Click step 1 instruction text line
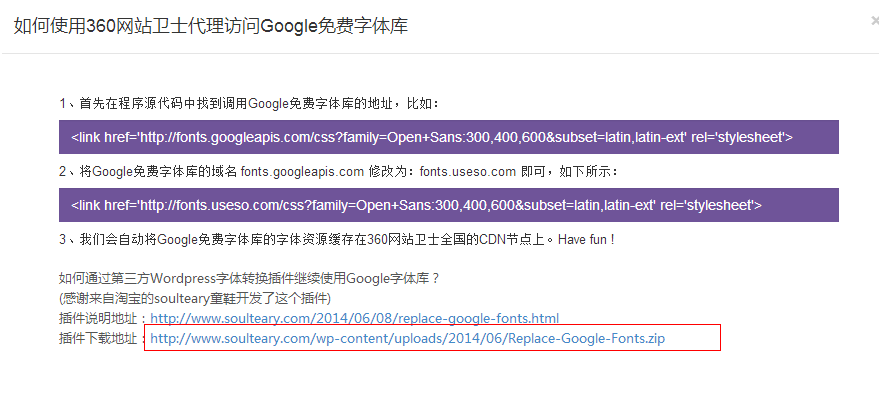The width and height of the screenshot is (881, 394). point(248,104)
